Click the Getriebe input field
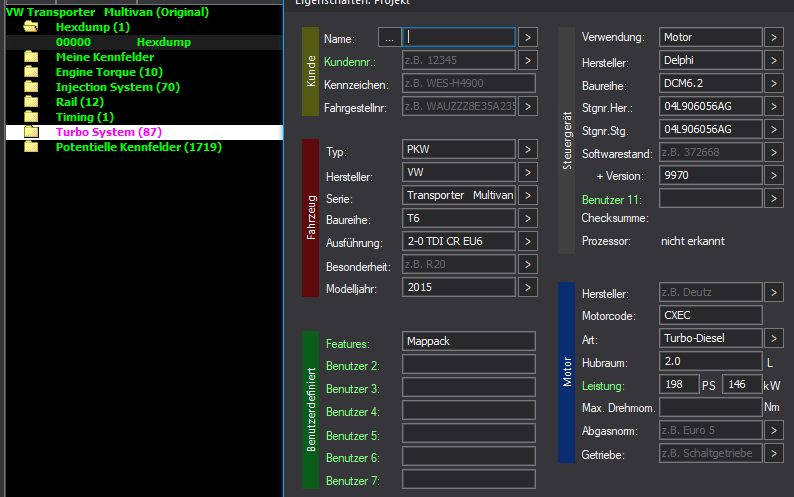 coord(711,453)
